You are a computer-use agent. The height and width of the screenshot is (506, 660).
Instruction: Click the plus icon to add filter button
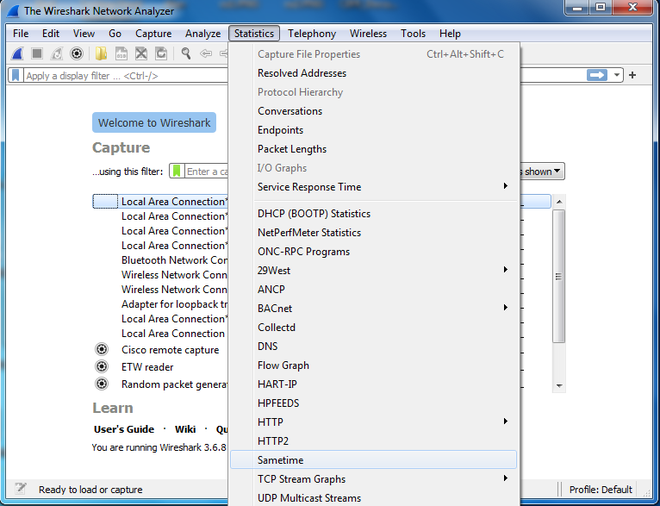[632, 75]
